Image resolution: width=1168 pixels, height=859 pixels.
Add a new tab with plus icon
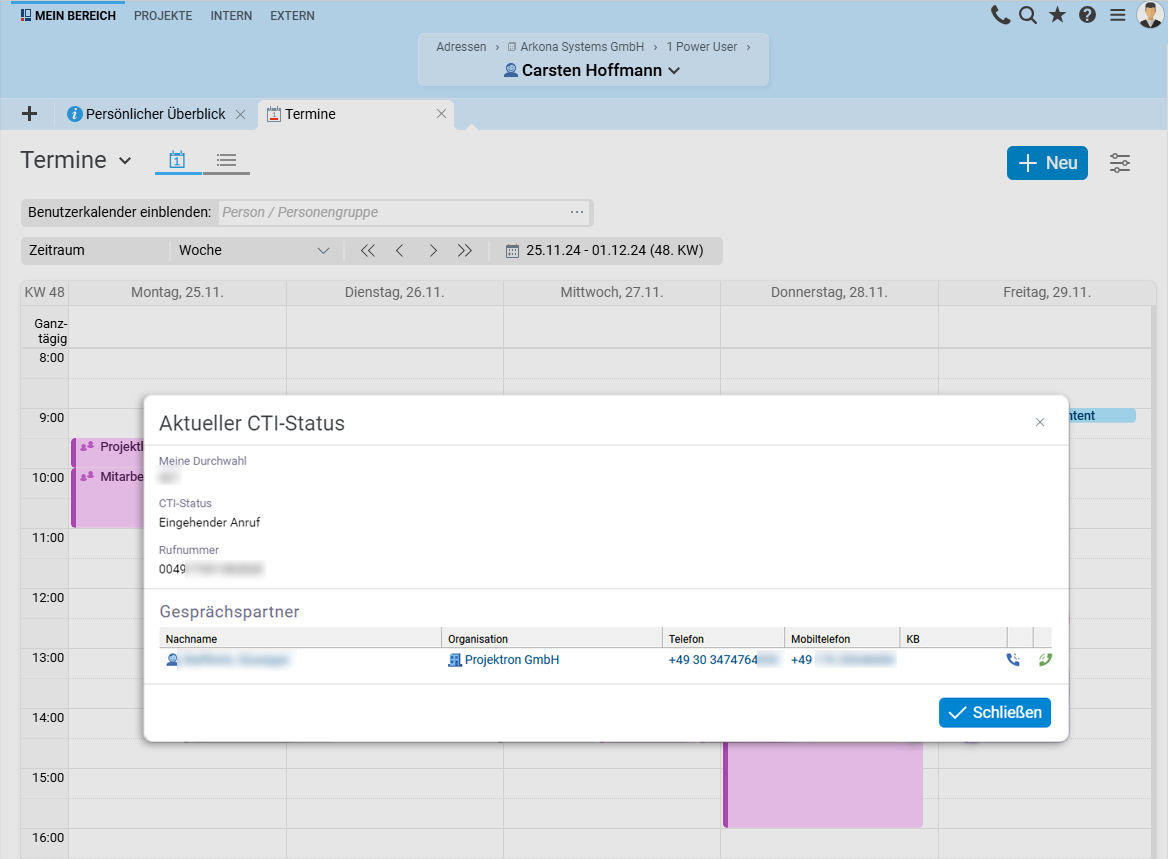29,113
